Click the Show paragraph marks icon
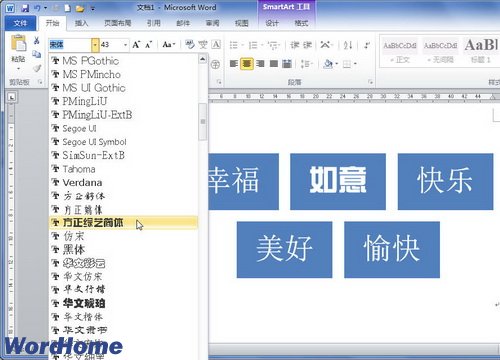This screenshot has height=360, width=500. tap(367, 45)
